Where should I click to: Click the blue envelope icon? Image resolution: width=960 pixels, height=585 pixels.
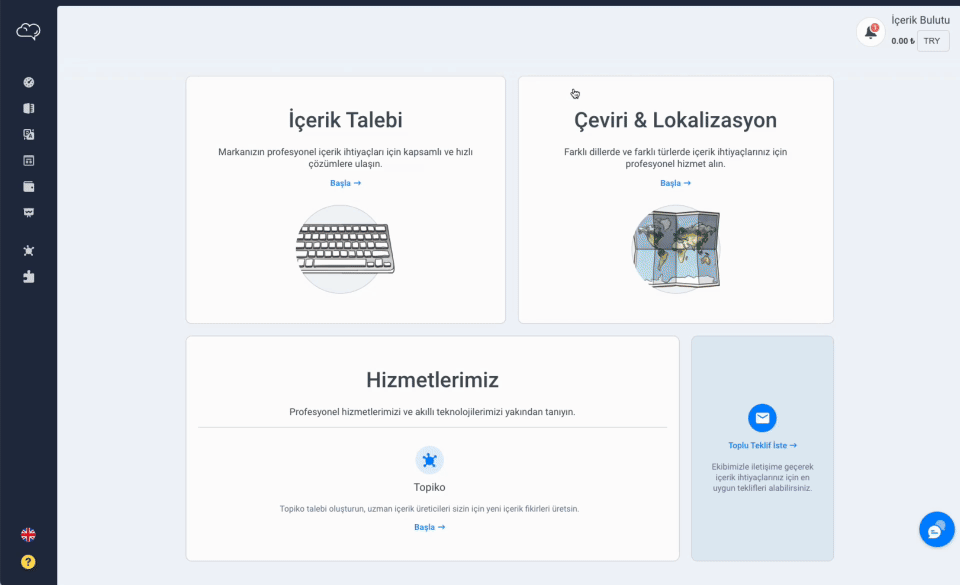point(762,418)
